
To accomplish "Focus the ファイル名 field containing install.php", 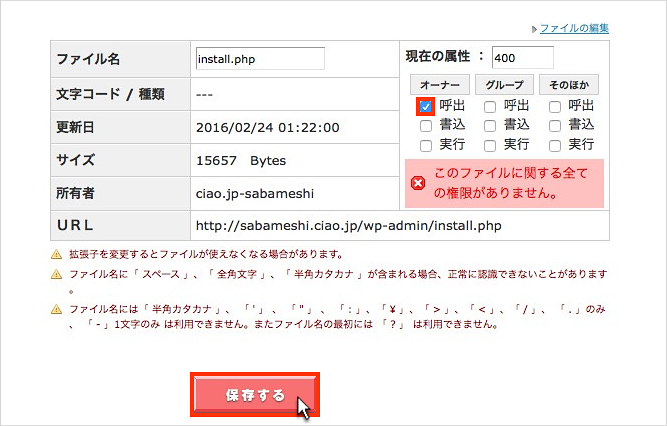I will click(260, 59).
